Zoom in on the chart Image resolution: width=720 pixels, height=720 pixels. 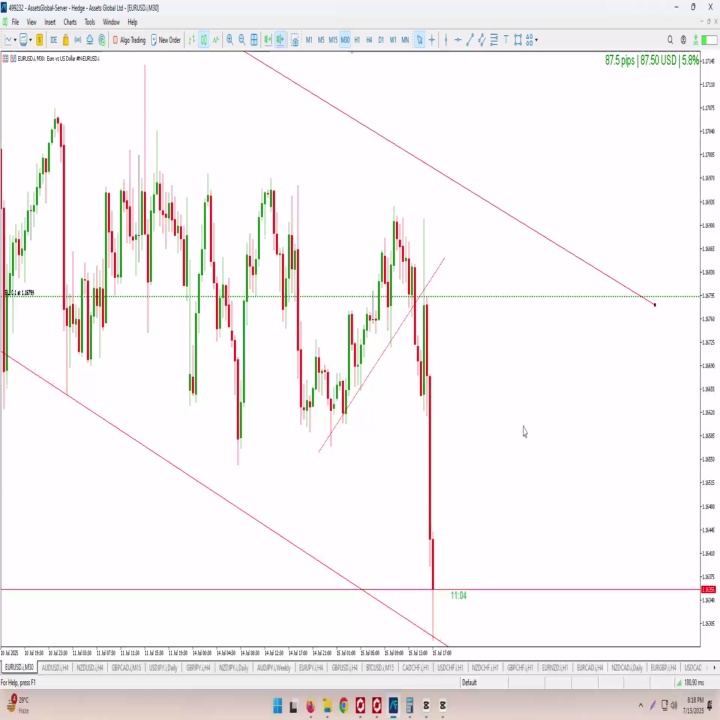pos(230,40)
